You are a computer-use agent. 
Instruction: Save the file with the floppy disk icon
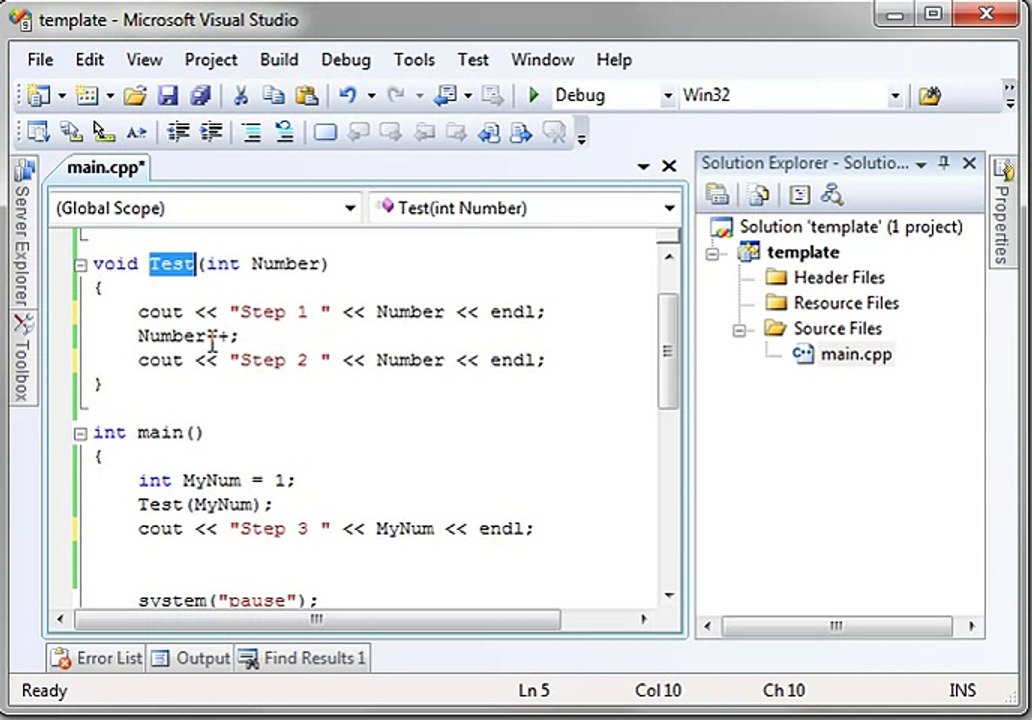168,96
